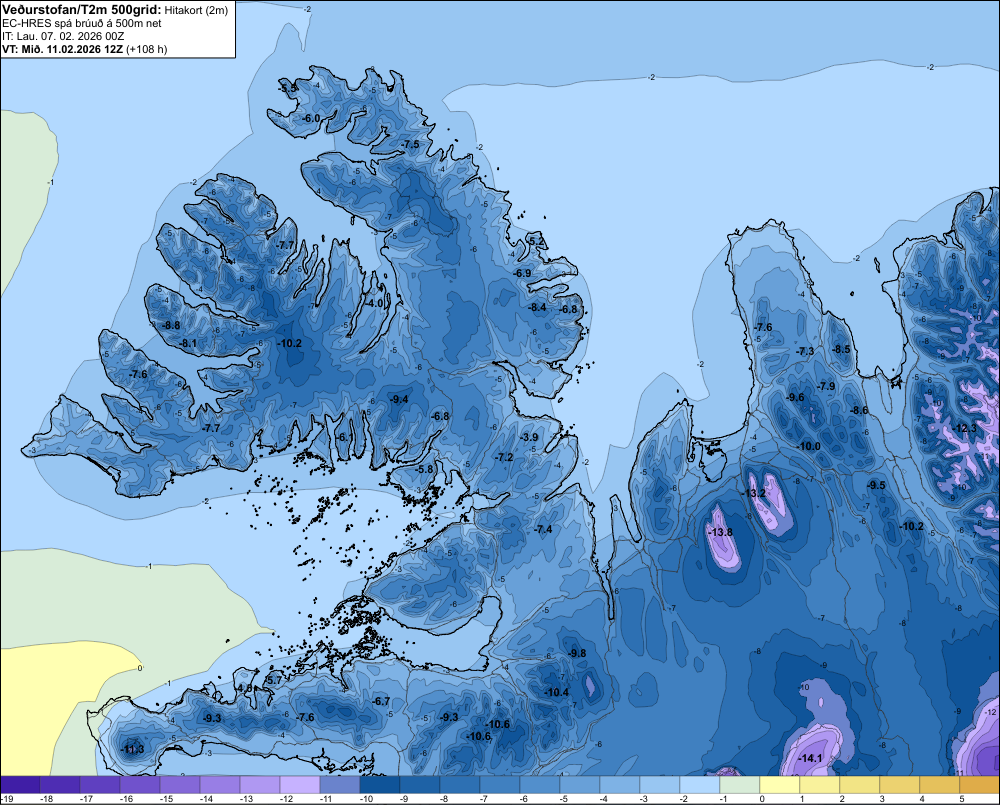Click the -3.9 temperature label
This screenshot has width=1000, height=805.
[529, 437]
